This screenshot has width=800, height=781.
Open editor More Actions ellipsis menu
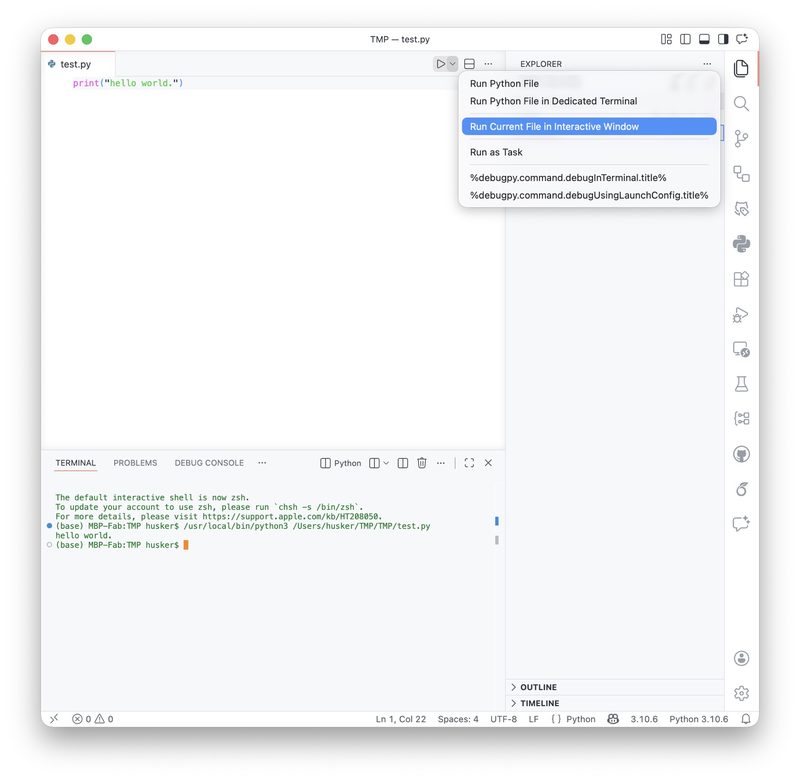coord(488,64)
